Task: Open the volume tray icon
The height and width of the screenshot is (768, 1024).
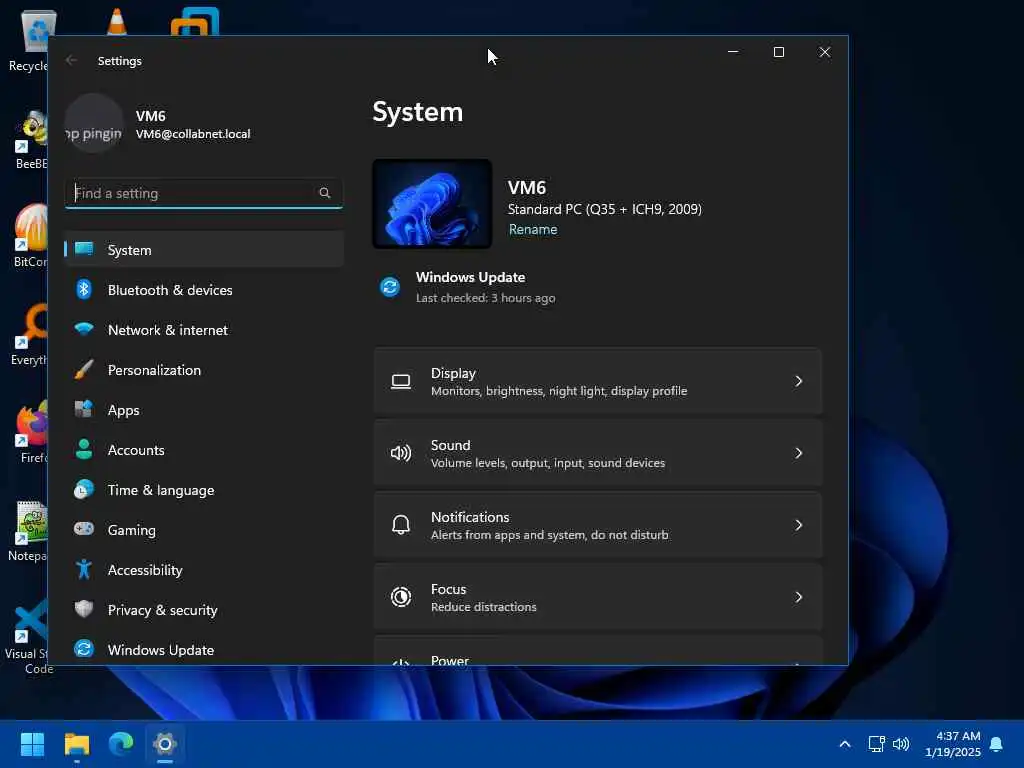Action: tap(901, 744)
